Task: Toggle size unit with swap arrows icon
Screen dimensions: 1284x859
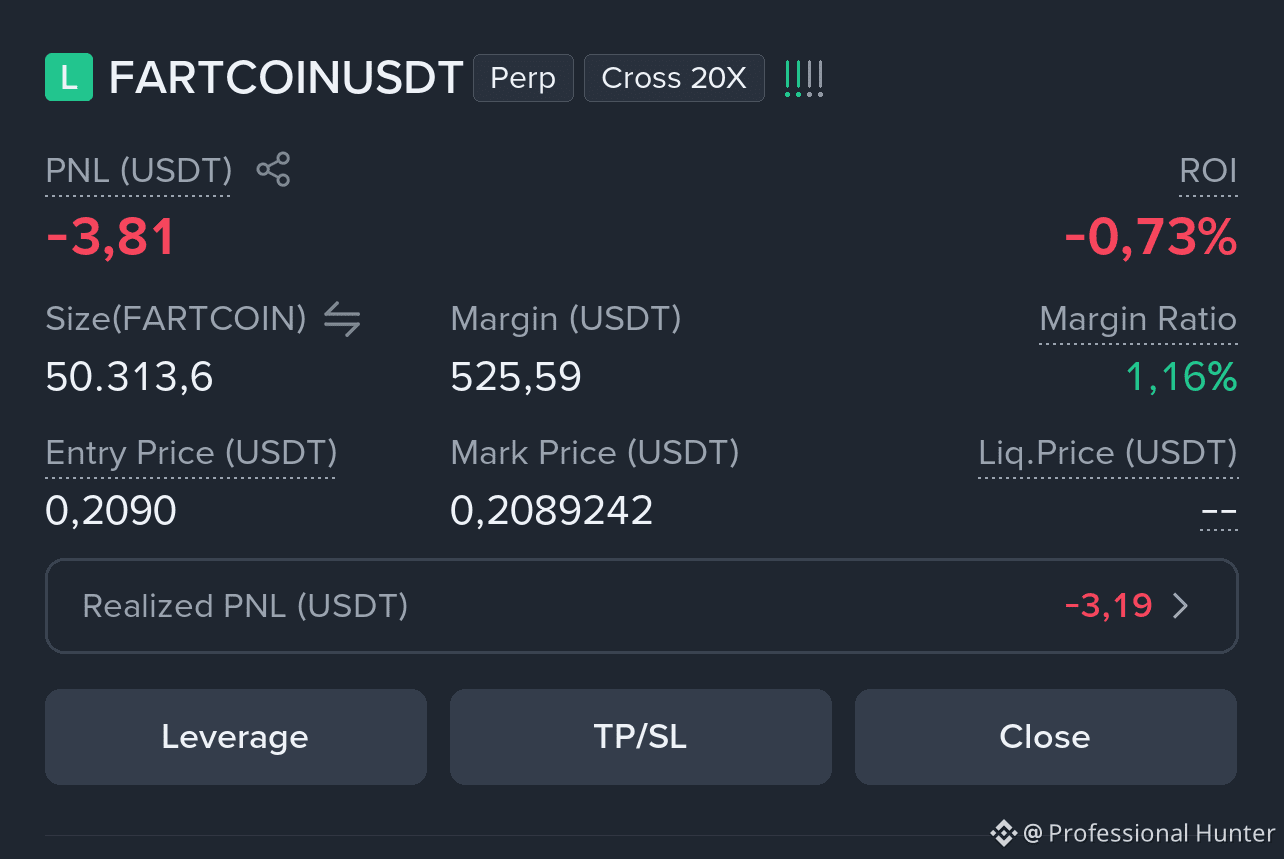Action: pyautogui.click(x=342, y=320)
